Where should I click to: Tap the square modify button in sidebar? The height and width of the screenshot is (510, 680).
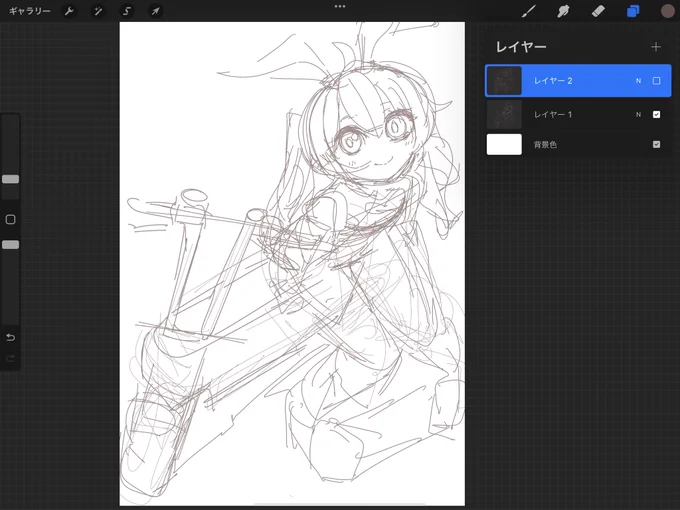point(10,219)
